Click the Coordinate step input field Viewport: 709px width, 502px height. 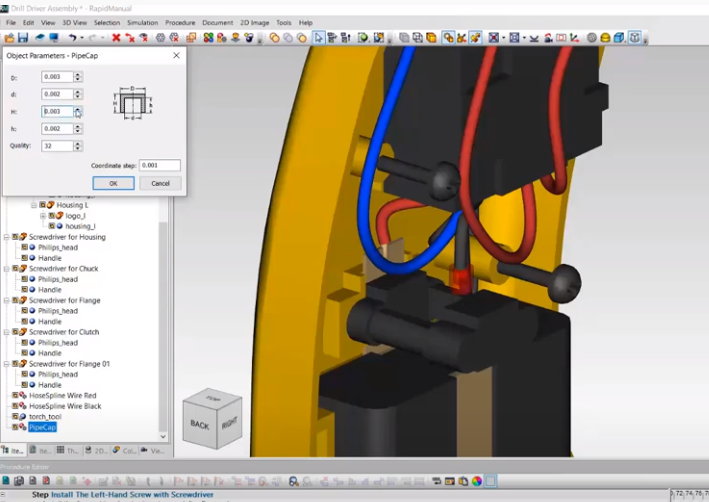pyautogui.click(x=160, y=165)
